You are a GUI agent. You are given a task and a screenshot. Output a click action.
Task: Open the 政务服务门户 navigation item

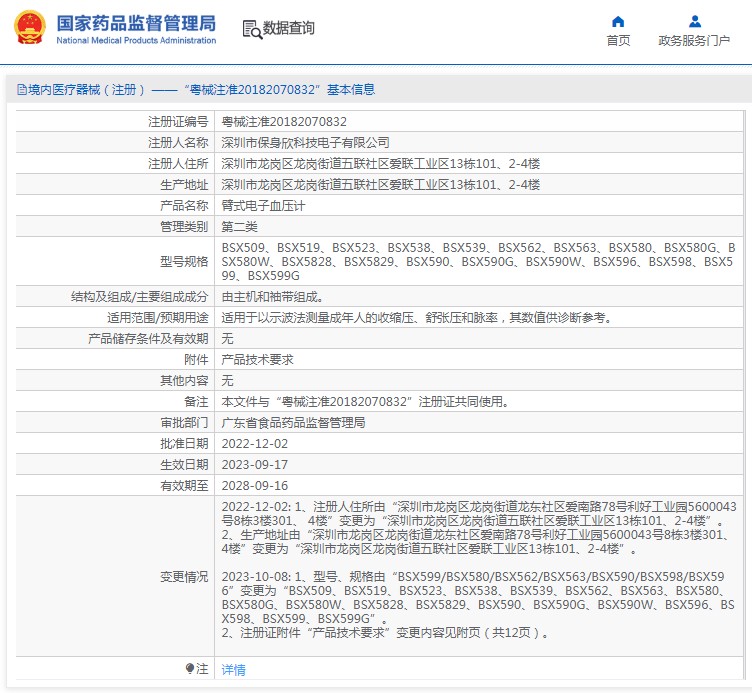click(x=694, y=41)
